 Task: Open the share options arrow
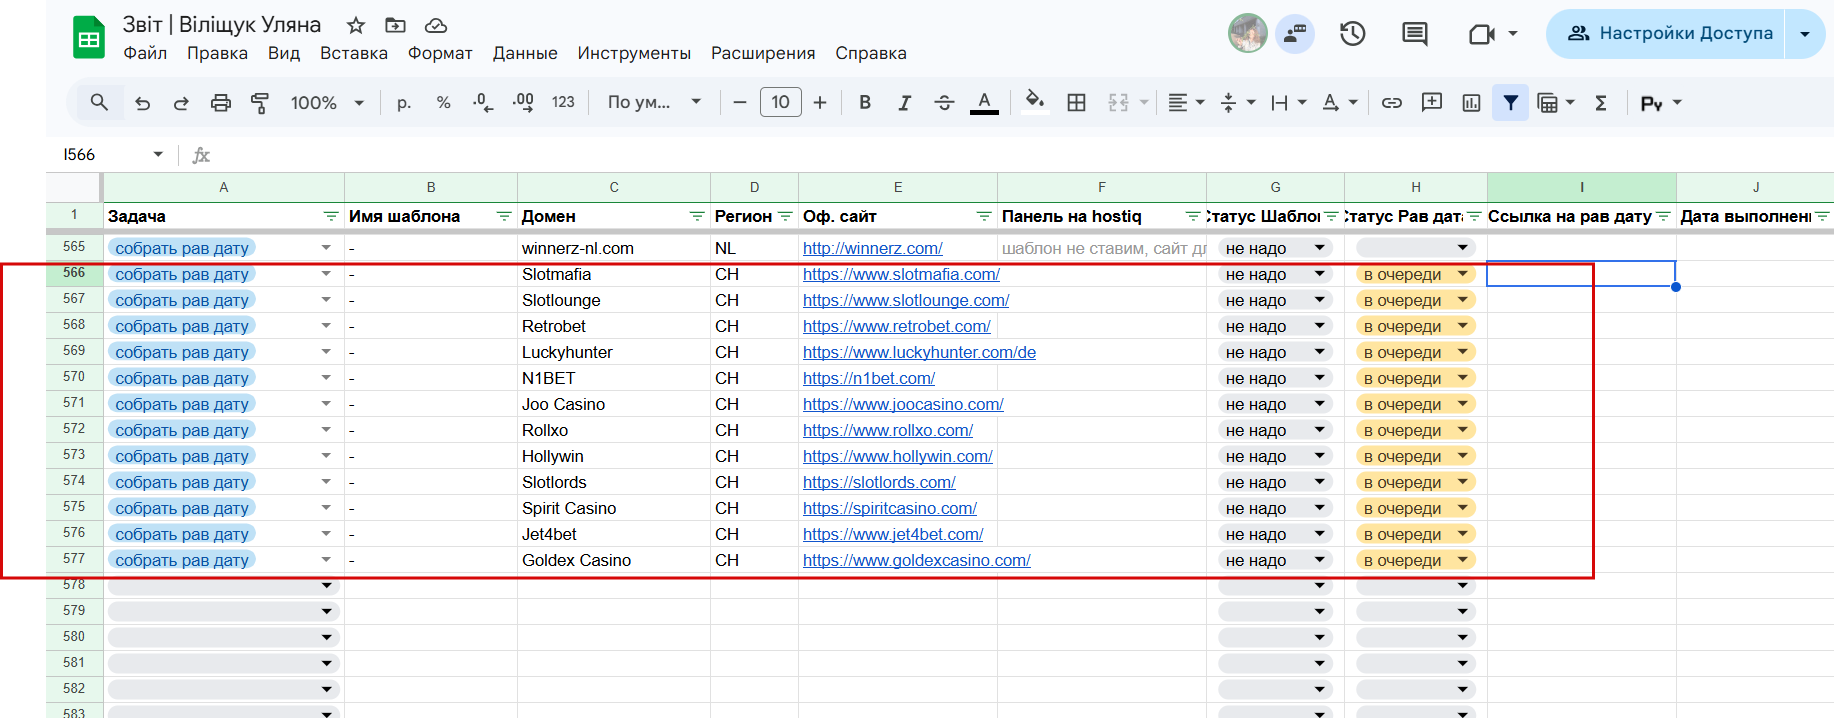(x=1805, y=34)
